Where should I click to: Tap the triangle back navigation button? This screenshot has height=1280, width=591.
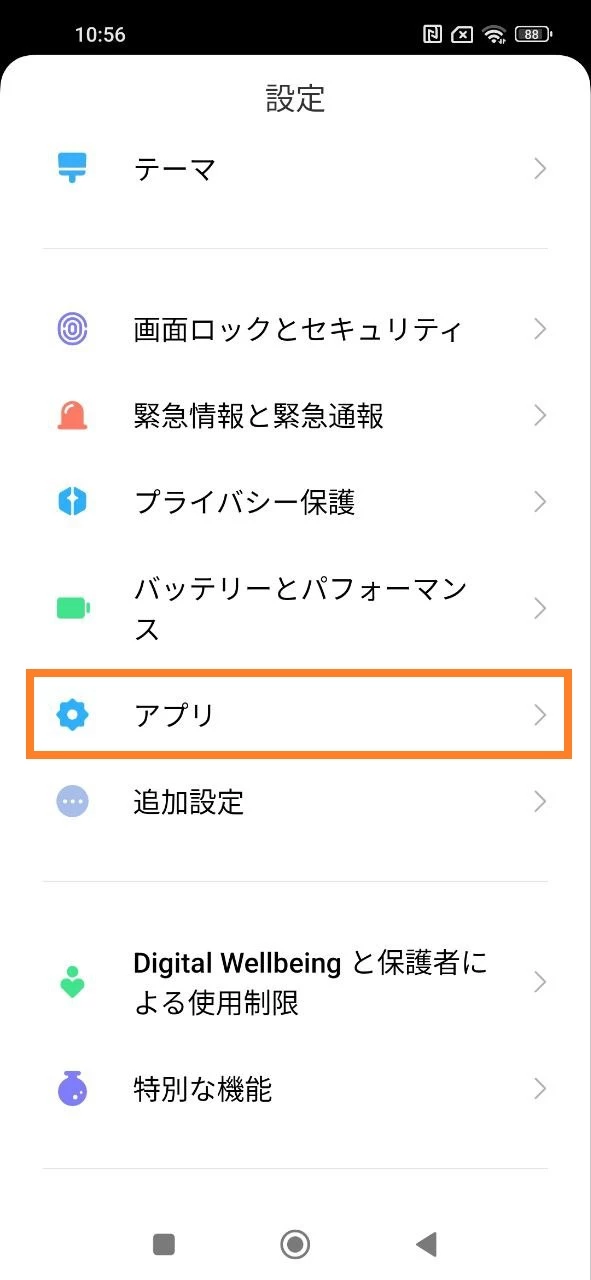point(427,1244)
